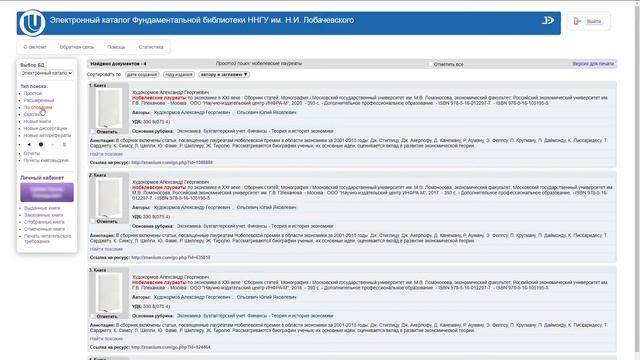
Task: Click Найти похожие under record 1
Action: tap(106, 154)
